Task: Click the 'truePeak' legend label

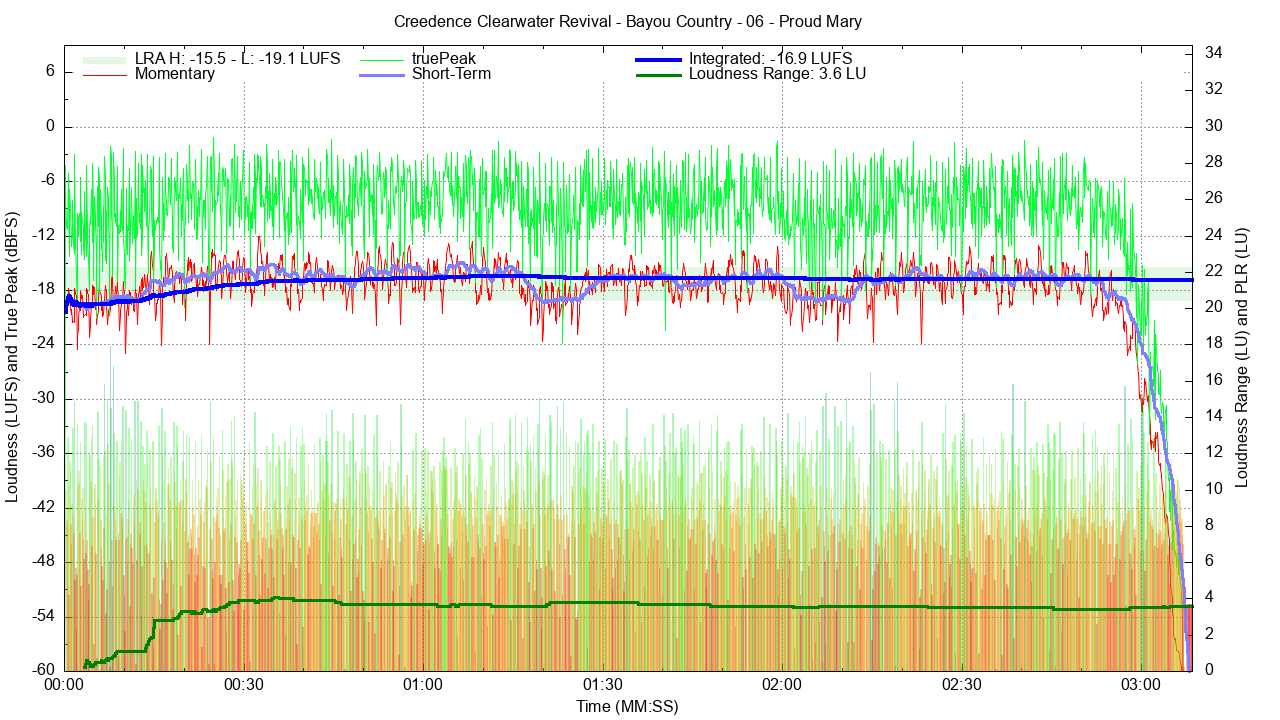Action: point(444,58)
